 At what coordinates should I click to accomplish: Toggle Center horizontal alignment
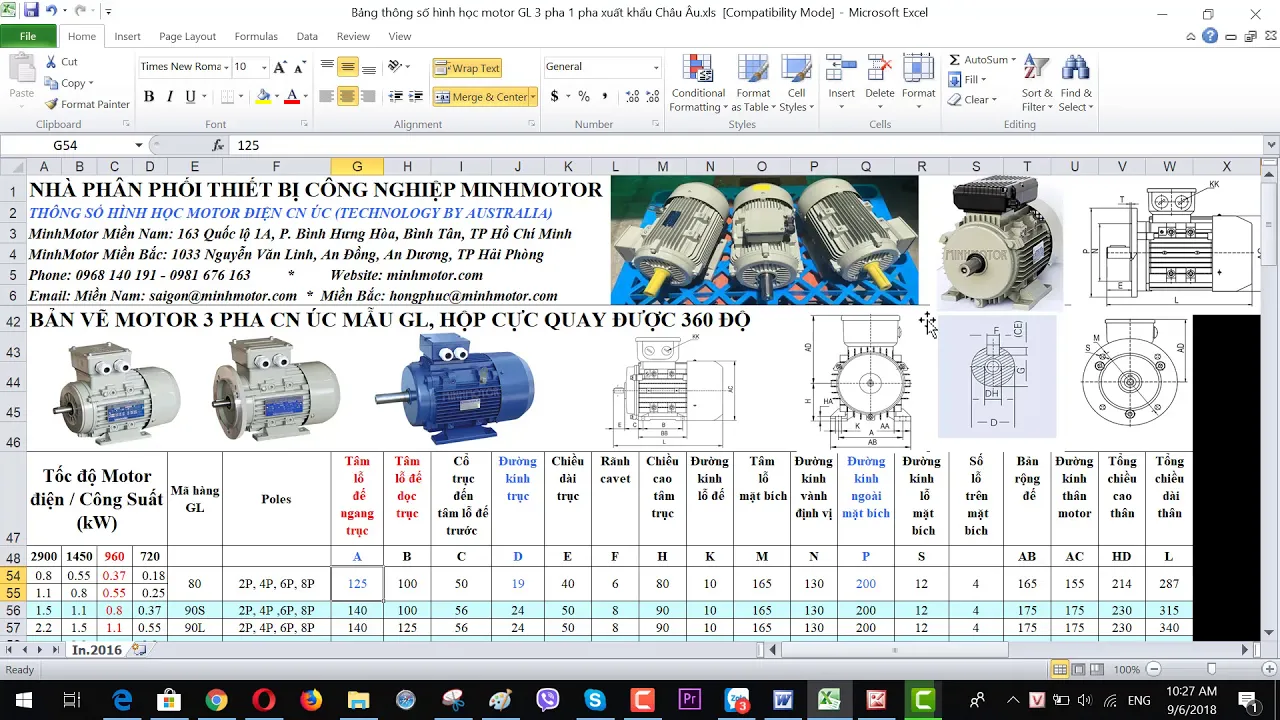click(348, 97)
